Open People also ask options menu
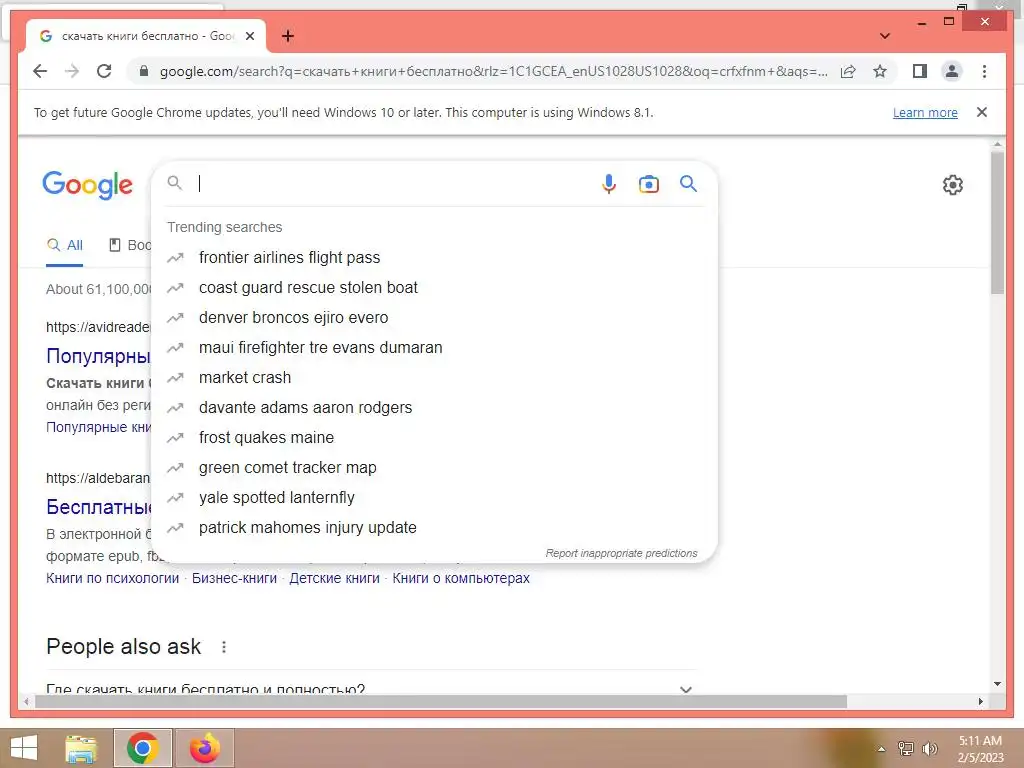This screenshot has width=1024, height=768. [224, 647]
